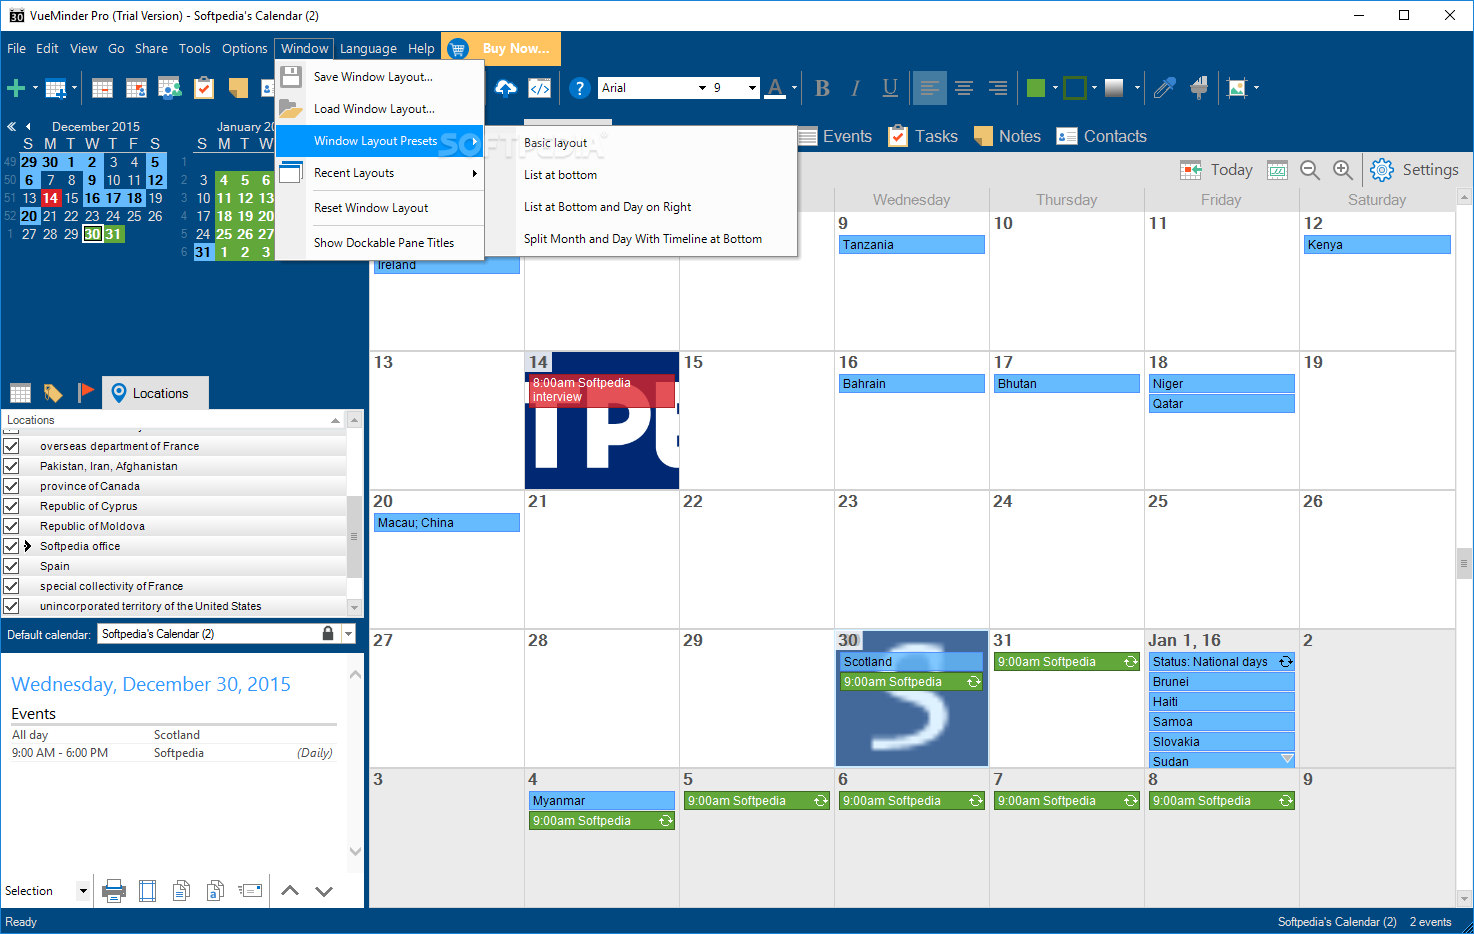This screenshot has width=1474, height=934.
Task: Open font color dropdown arrow
Action: [795, 88]
